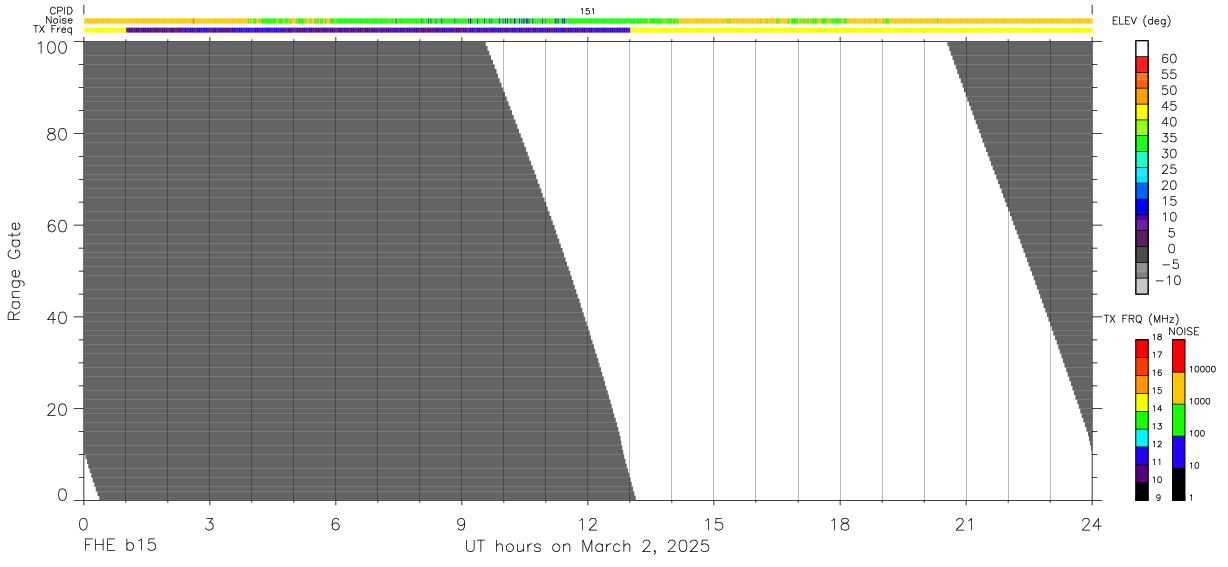
Task: Click the Range Gate axis title
Action: coord(15,272)
